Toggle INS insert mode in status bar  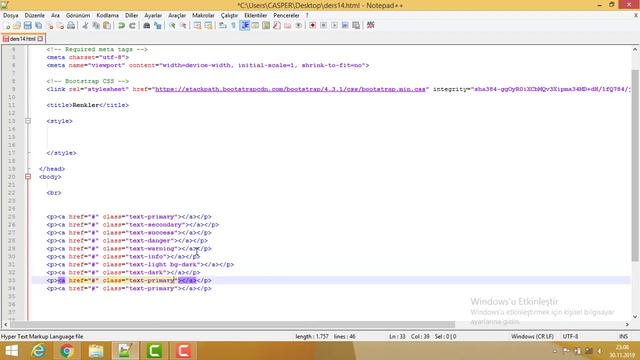coord(623,336)
